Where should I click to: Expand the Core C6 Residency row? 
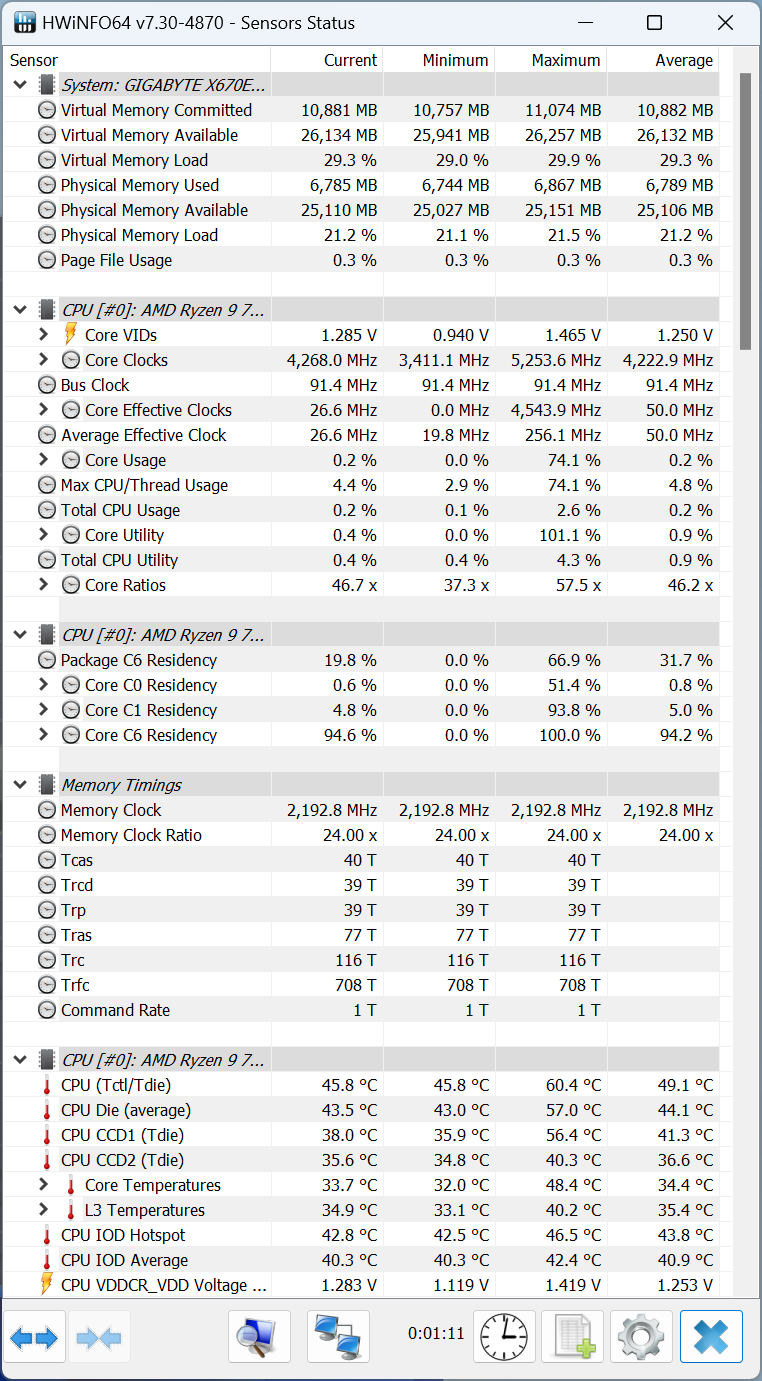click(x=43, y=735)
